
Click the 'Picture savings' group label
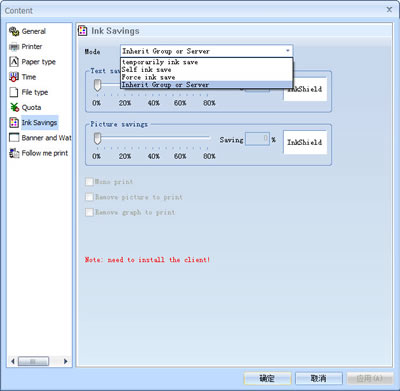point(119,124)
